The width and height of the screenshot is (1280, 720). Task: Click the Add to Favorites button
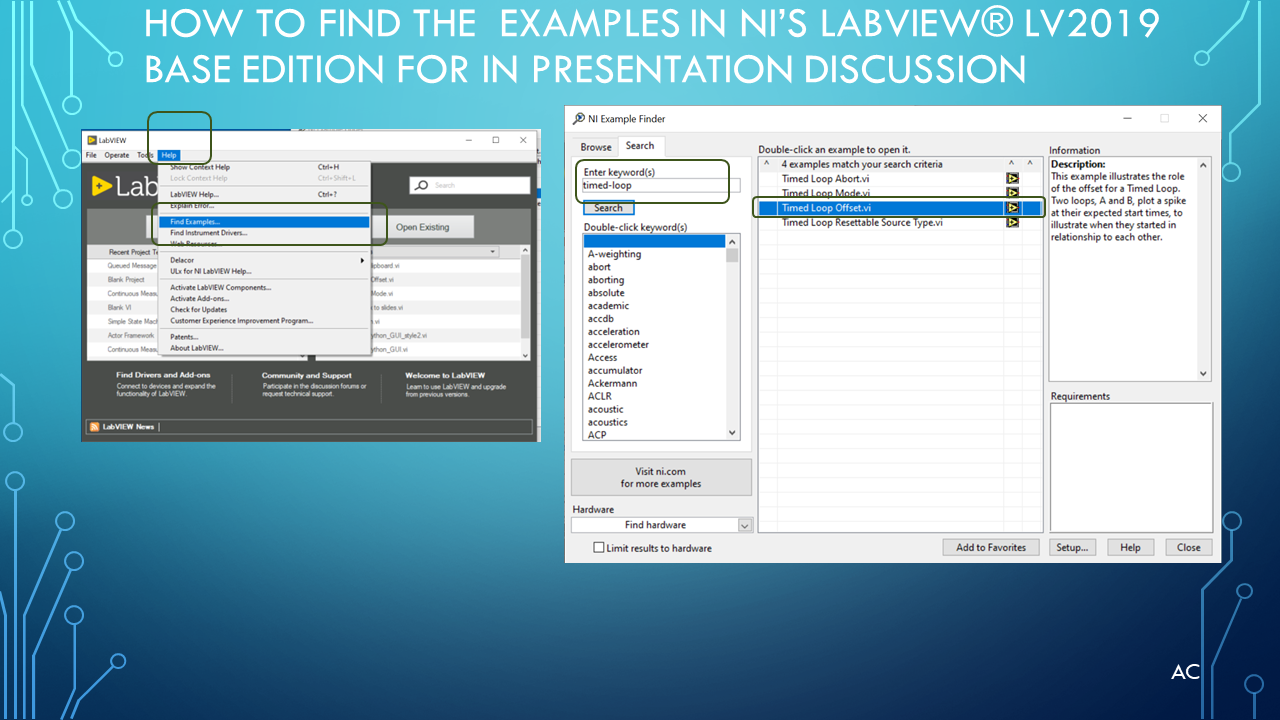pyautogui.click(x=991, y=547)
